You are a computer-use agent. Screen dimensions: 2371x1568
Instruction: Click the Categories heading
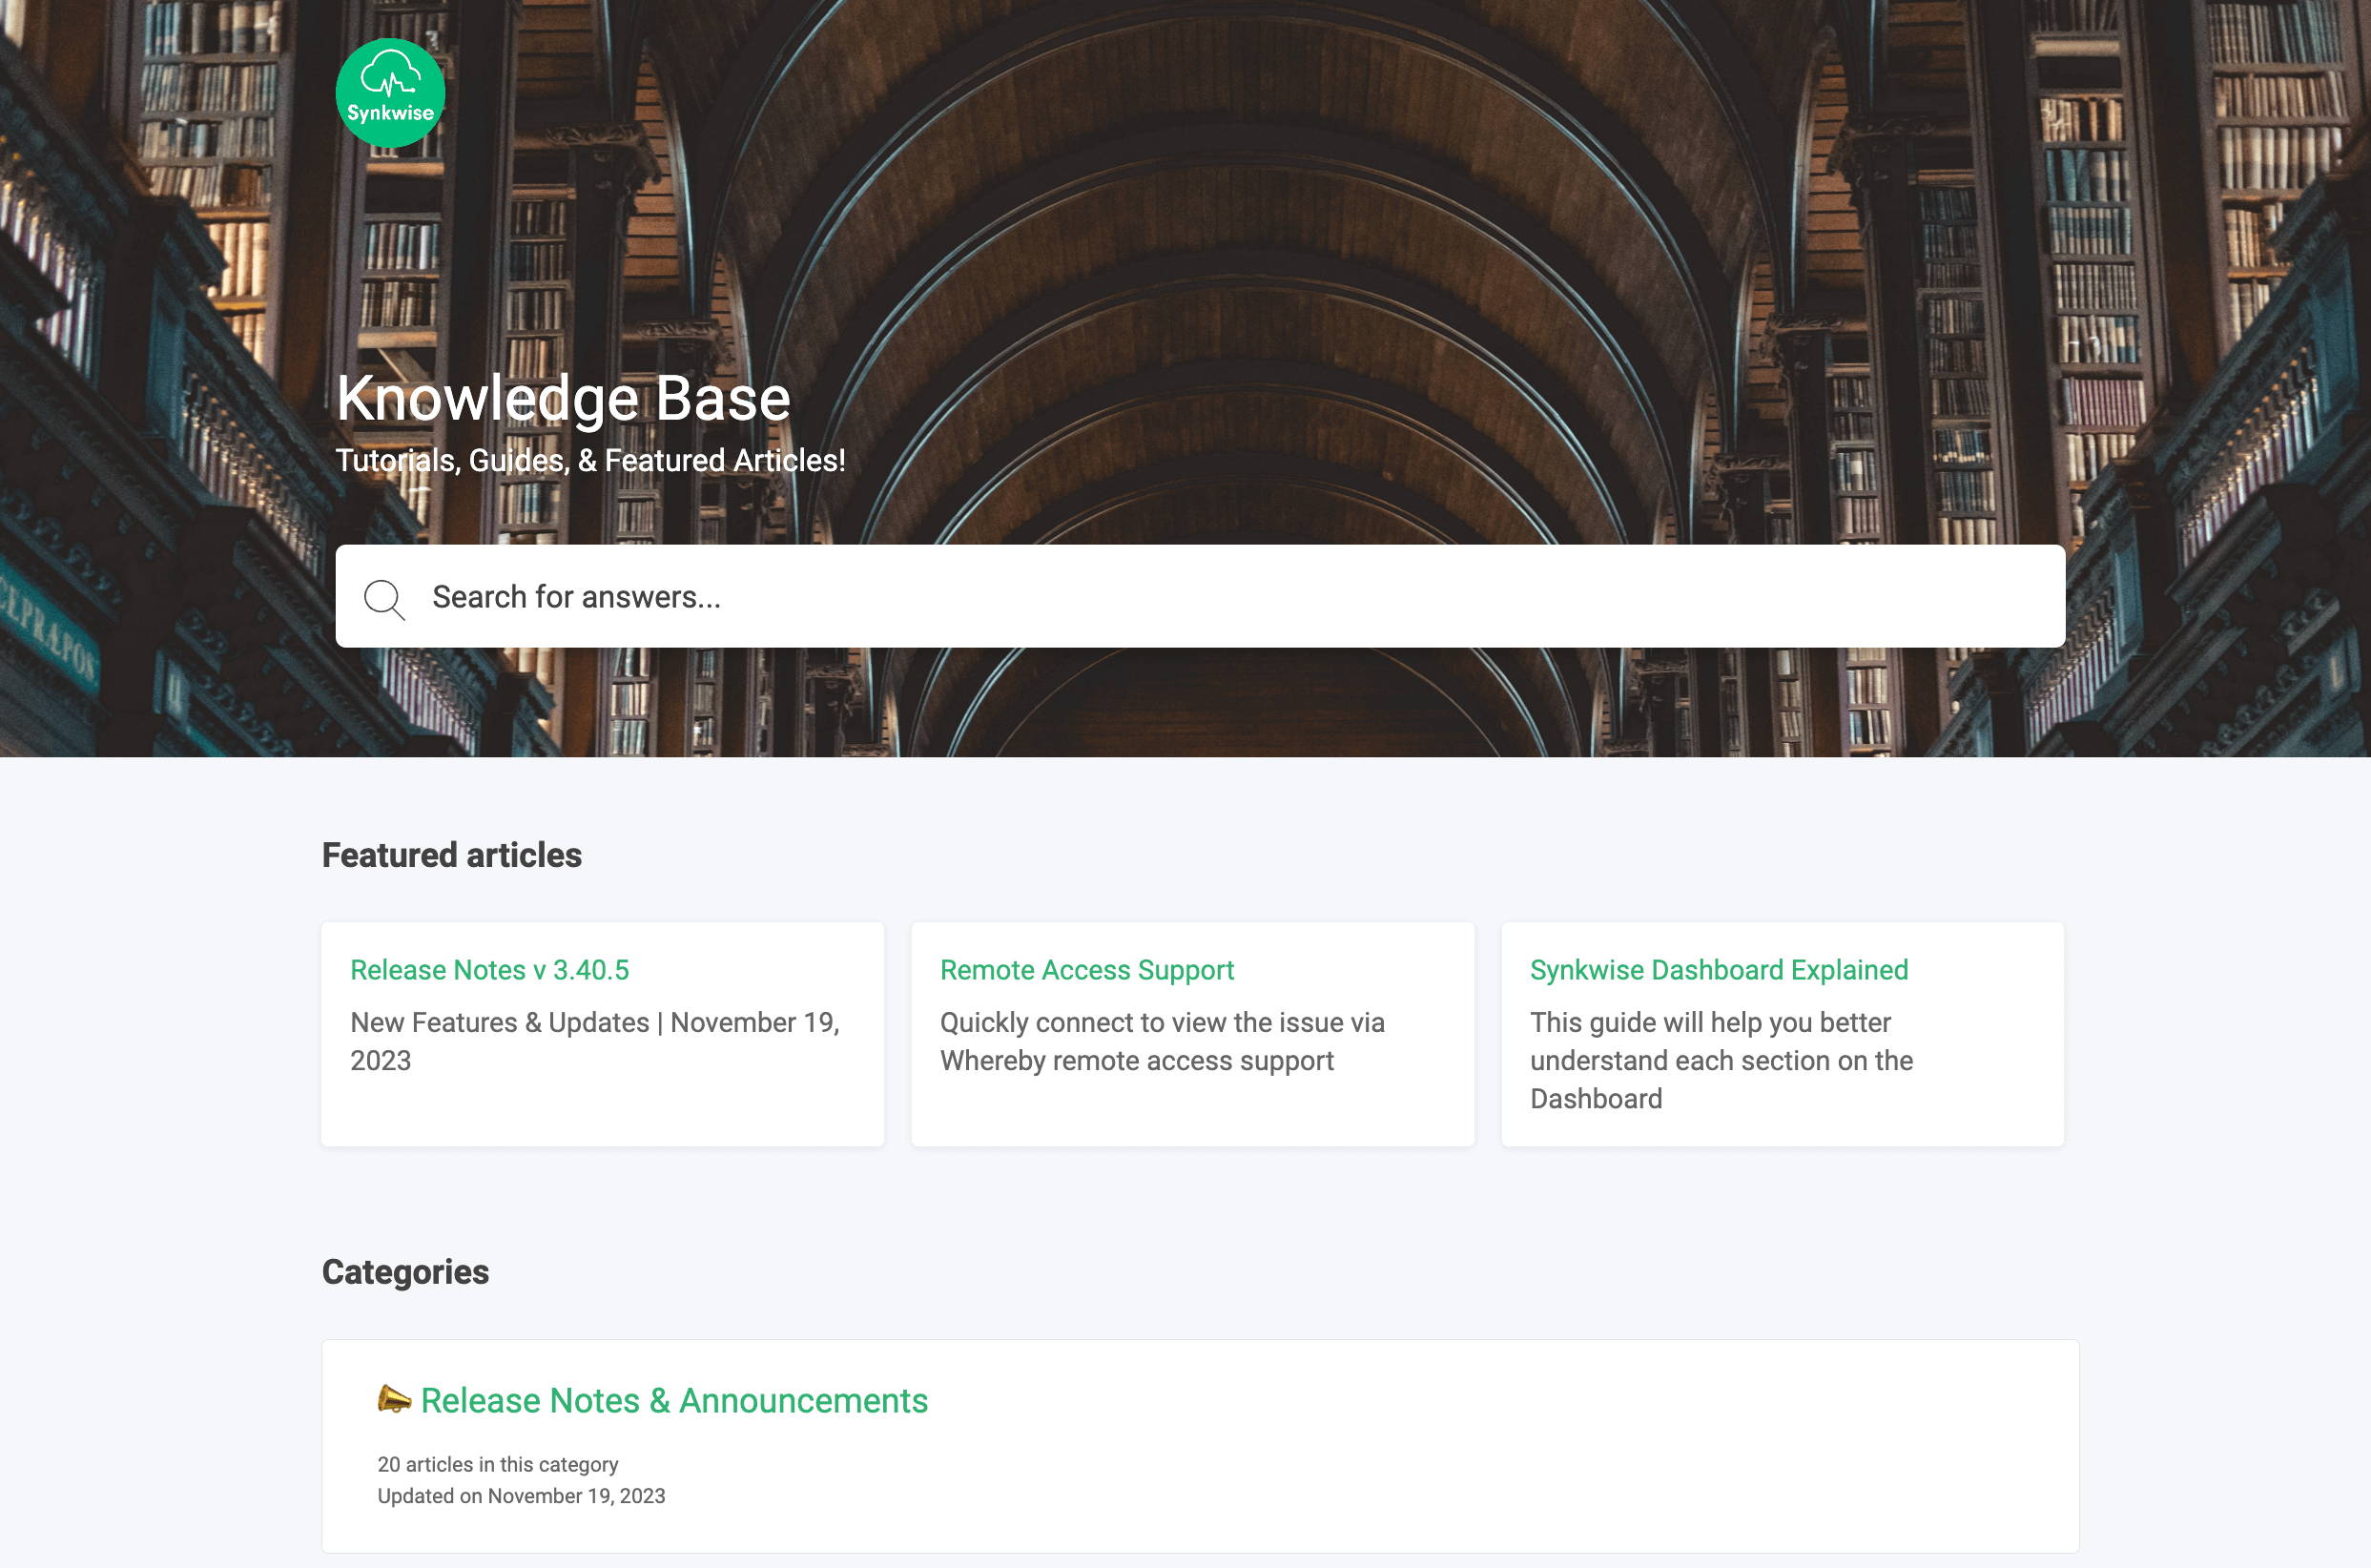point(405,1272)
